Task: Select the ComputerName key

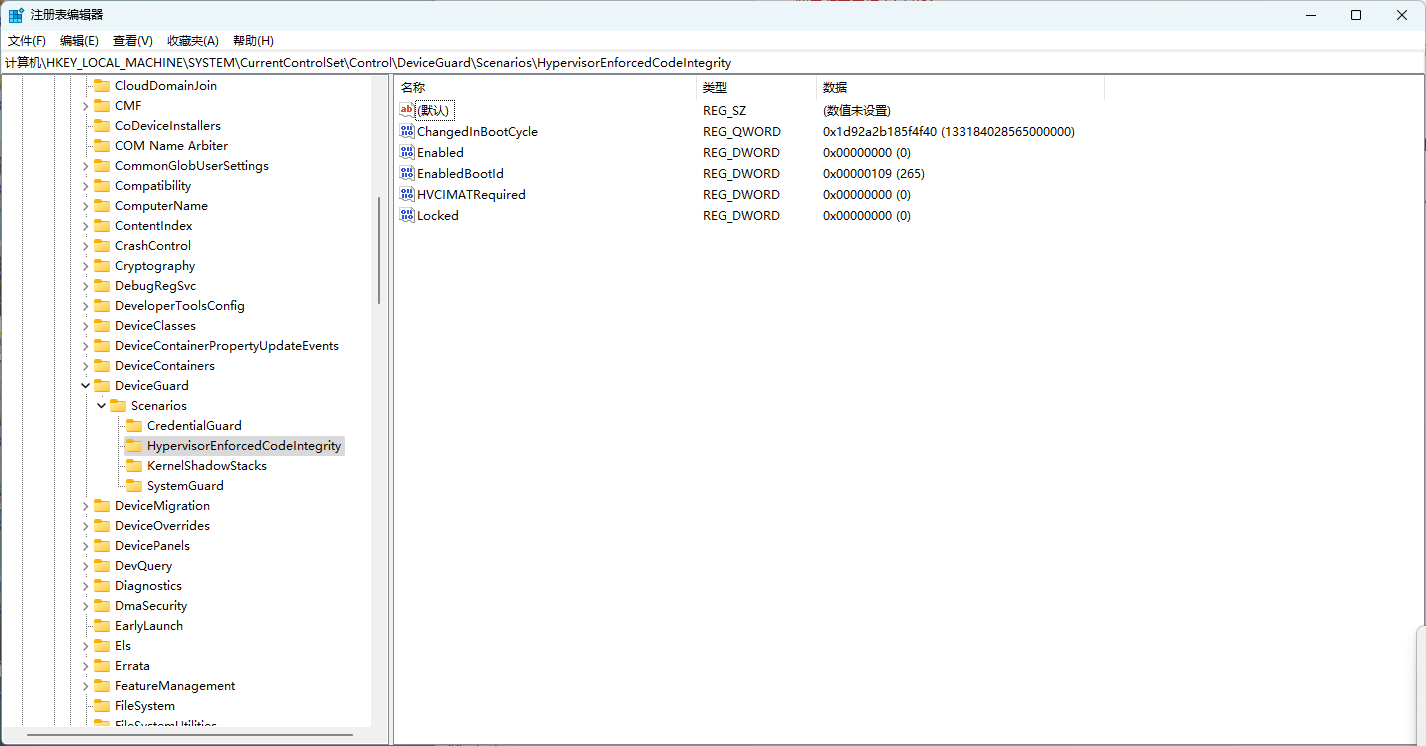Action: click(x=161, y=205)
